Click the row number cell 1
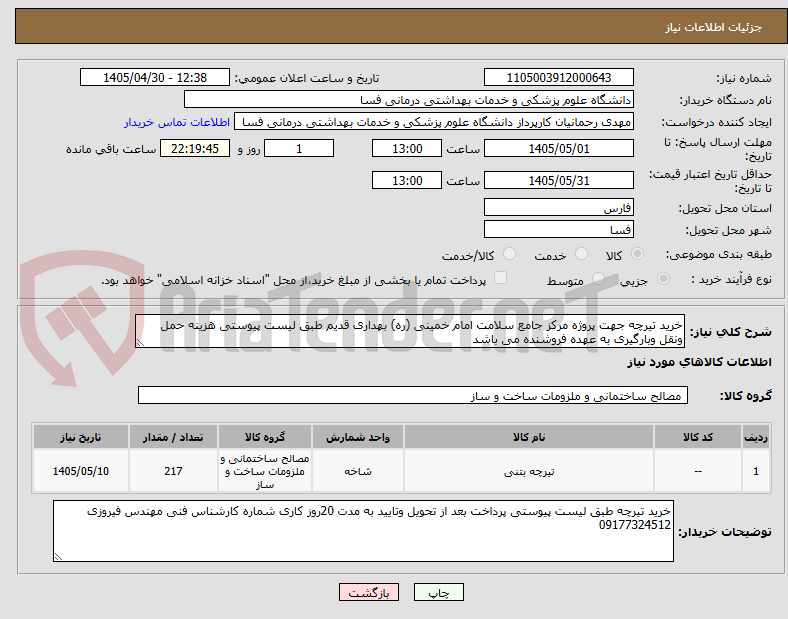The height and width of the screenshot is (619, 788). pyautogui.click(x=755, y=471)
